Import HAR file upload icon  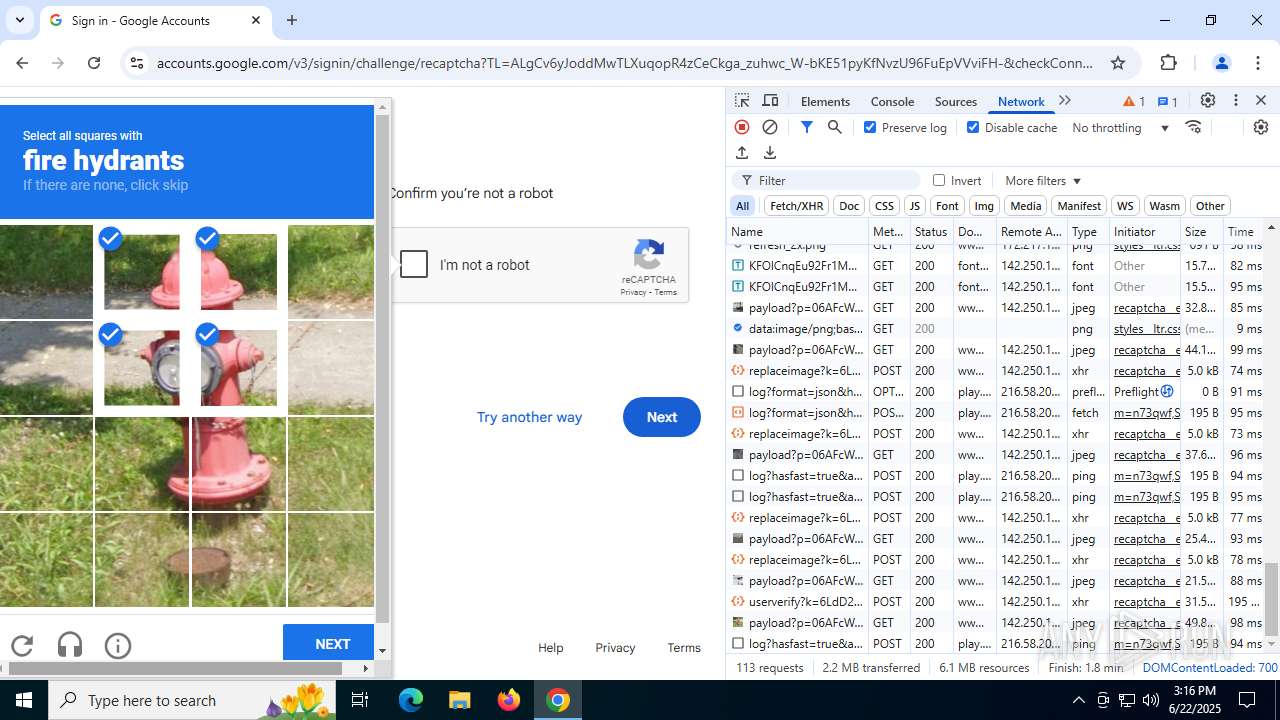click(742, 153)
